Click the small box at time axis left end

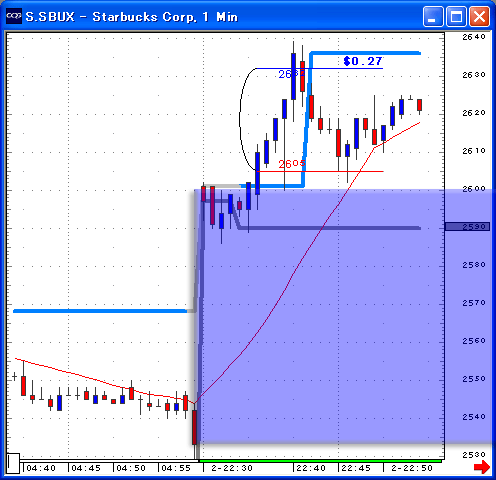pyautogui.click(x=13, y=463)
